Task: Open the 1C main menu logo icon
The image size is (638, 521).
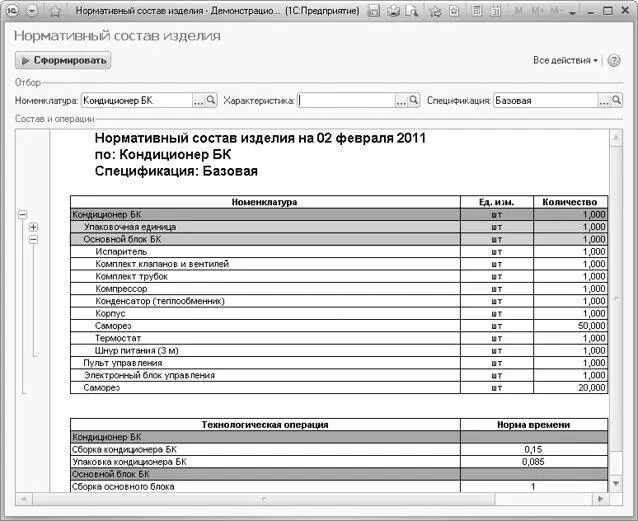Action: pos(13,11)
